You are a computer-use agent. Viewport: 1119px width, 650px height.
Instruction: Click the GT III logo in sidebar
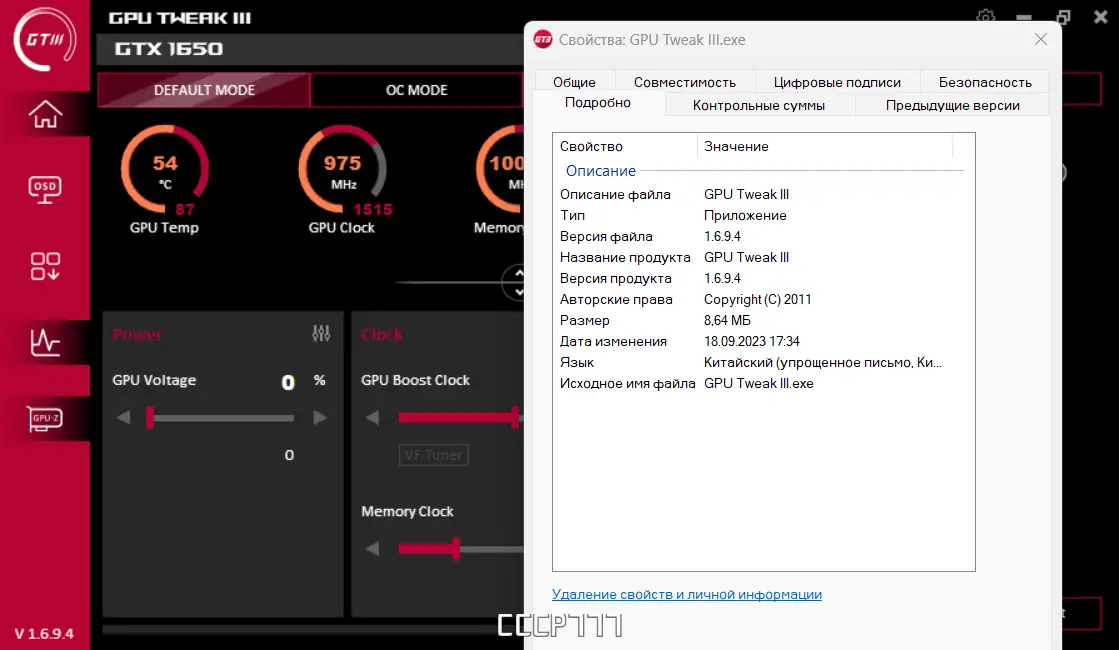tap(45, 39)
